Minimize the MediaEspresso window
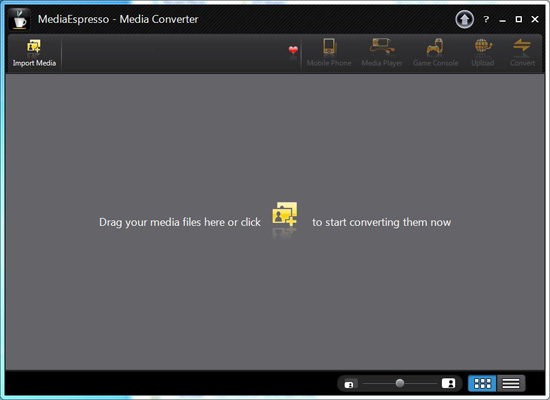This screenshot has width=550, height=400. click(x=502, y=20)
